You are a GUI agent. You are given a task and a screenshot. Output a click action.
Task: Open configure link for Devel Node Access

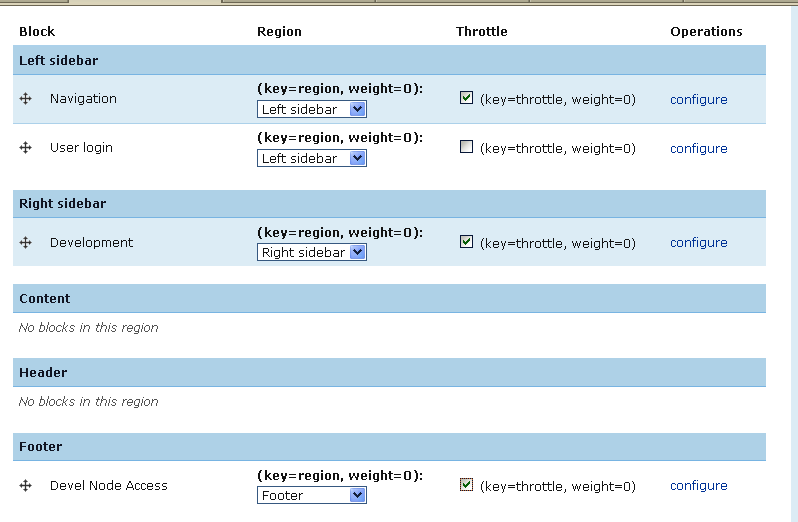pyautogui.click(x=698, y=486)
